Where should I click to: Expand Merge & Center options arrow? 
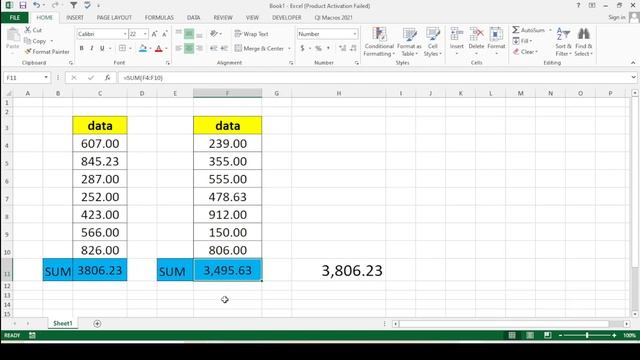pyautogui.click(x=289, y=48)
